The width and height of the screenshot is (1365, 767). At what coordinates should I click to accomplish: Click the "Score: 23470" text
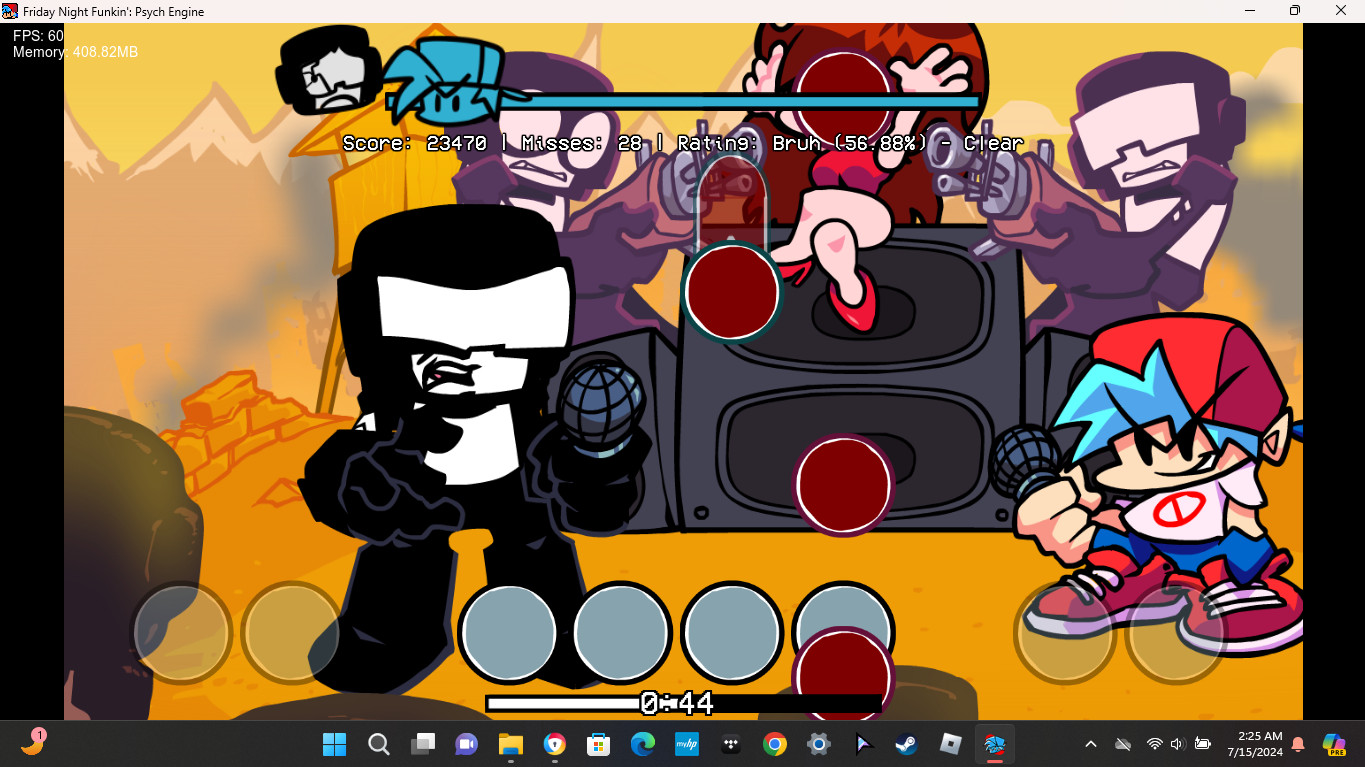tap(415, 143)
